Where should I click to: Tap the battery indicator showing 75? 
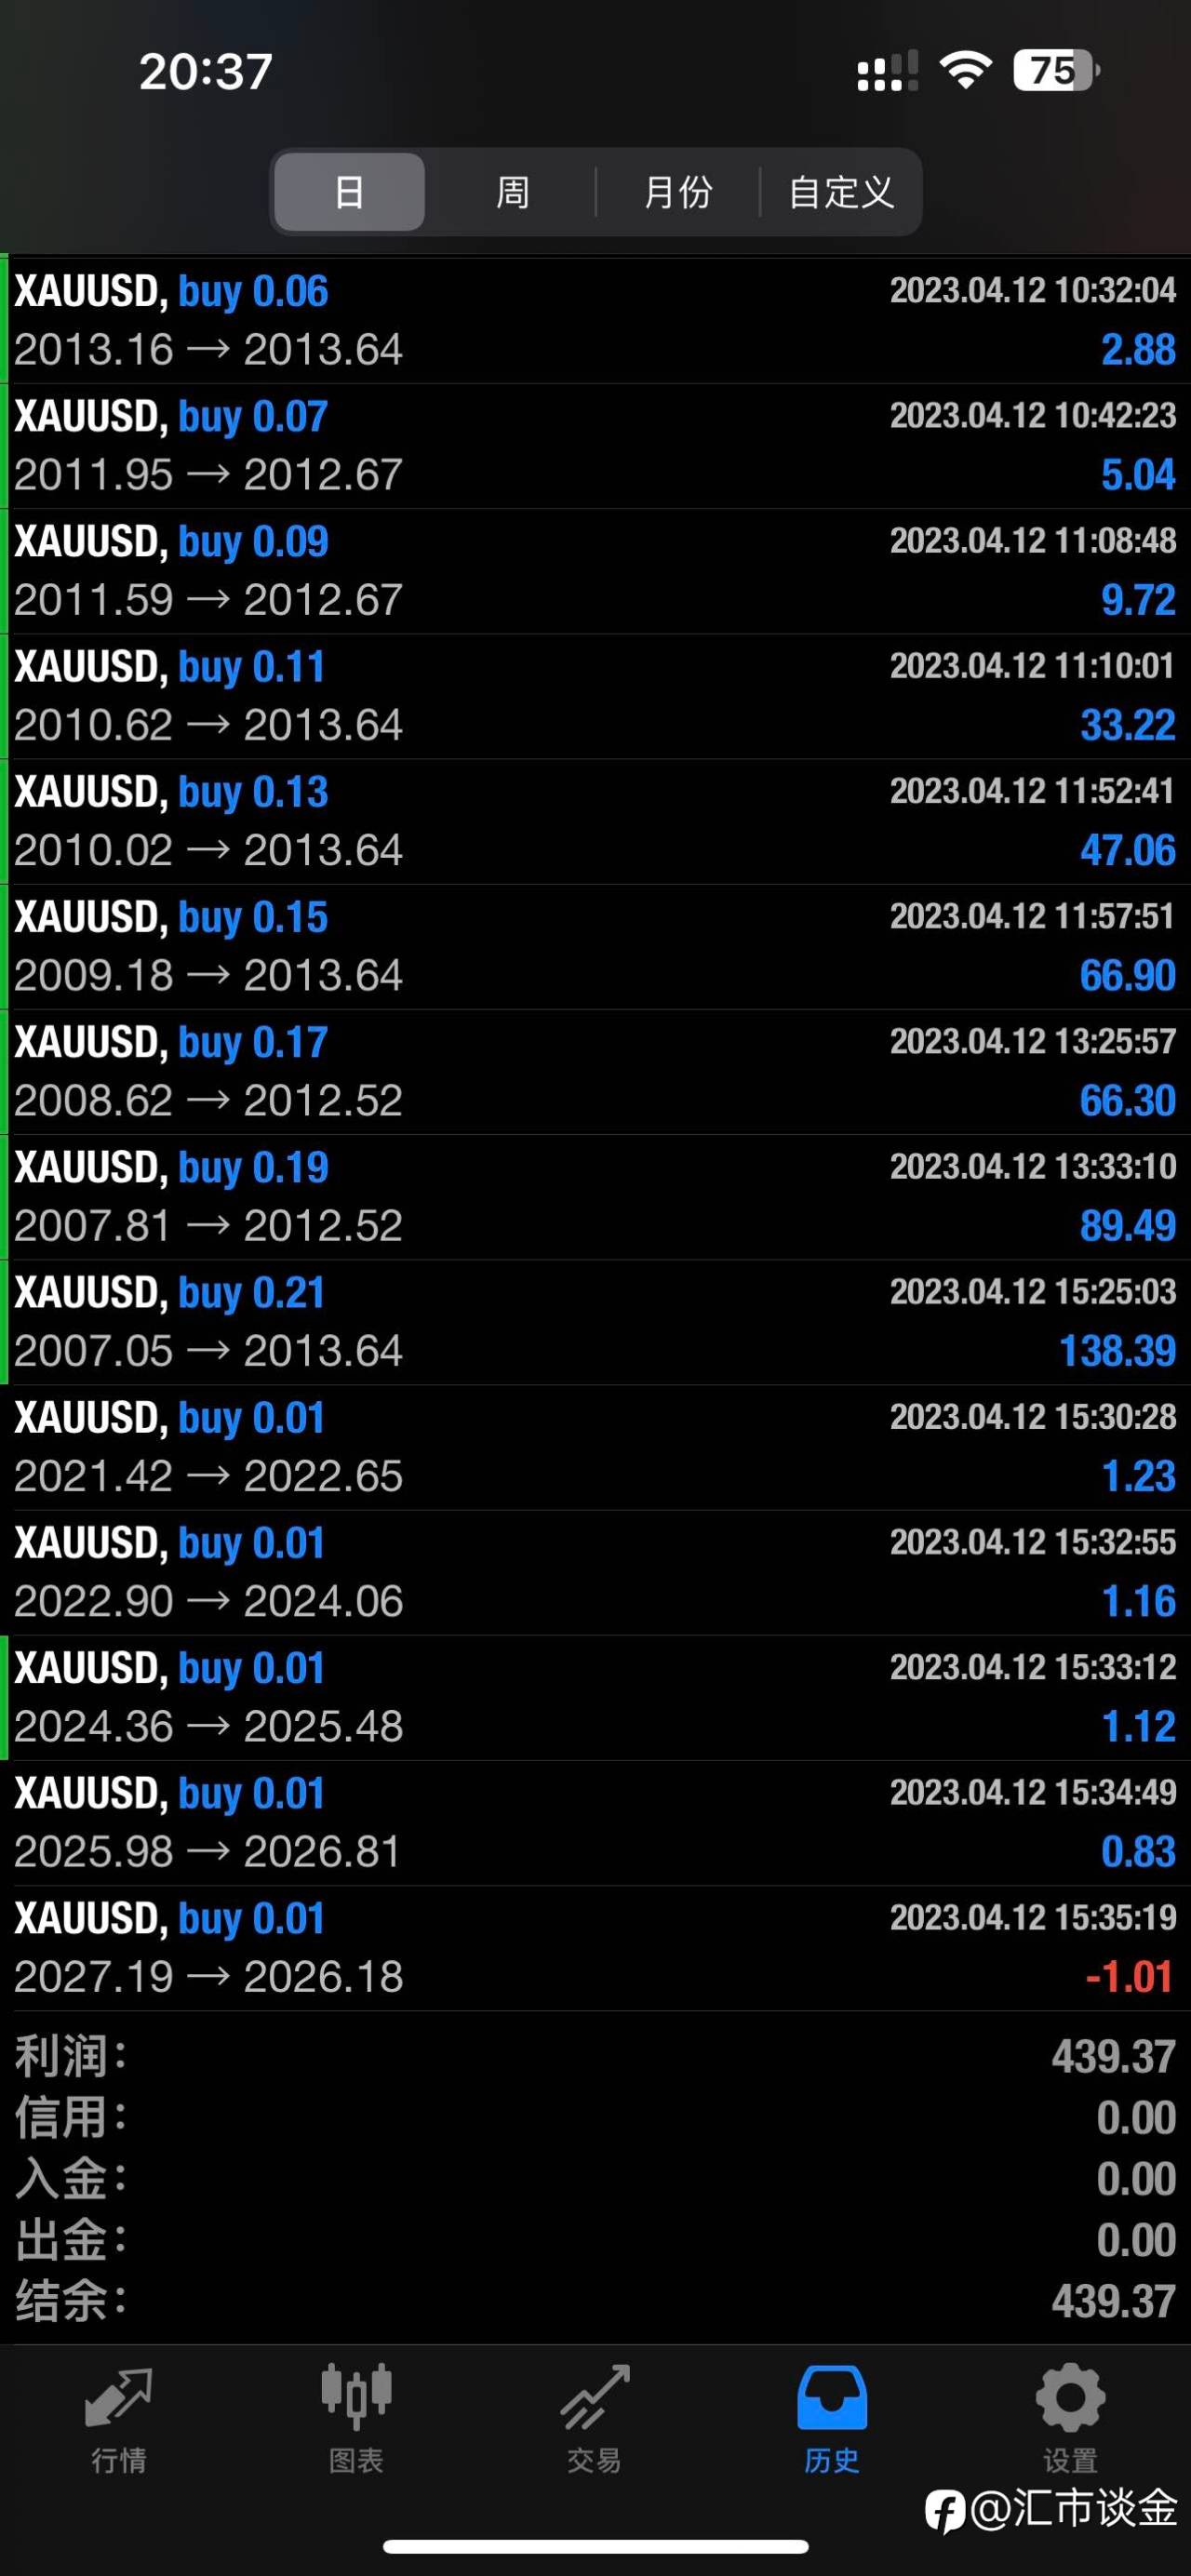coord(1056,70)
